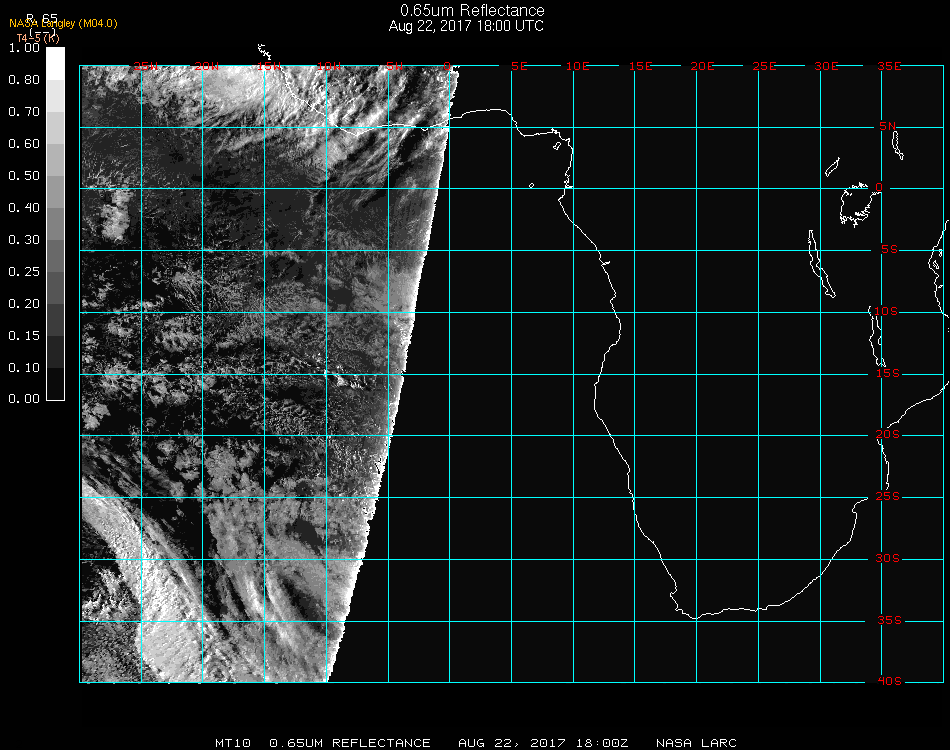Image resolution: width=950 pixels, height=750 pixels.
Task: Click the '0.10' color scale value
Action: coord(24,368)
